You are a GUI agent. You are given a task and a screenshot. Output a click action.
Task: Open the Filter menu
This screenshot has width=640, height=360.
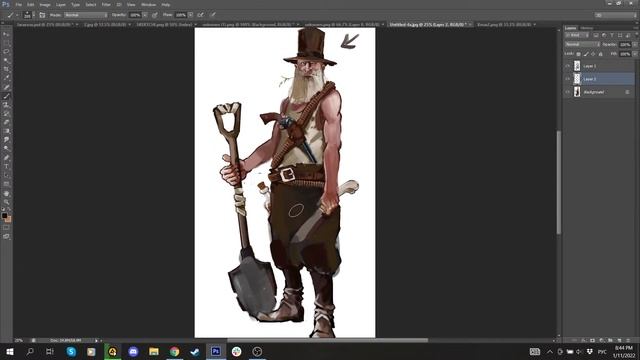pos(106,4)
